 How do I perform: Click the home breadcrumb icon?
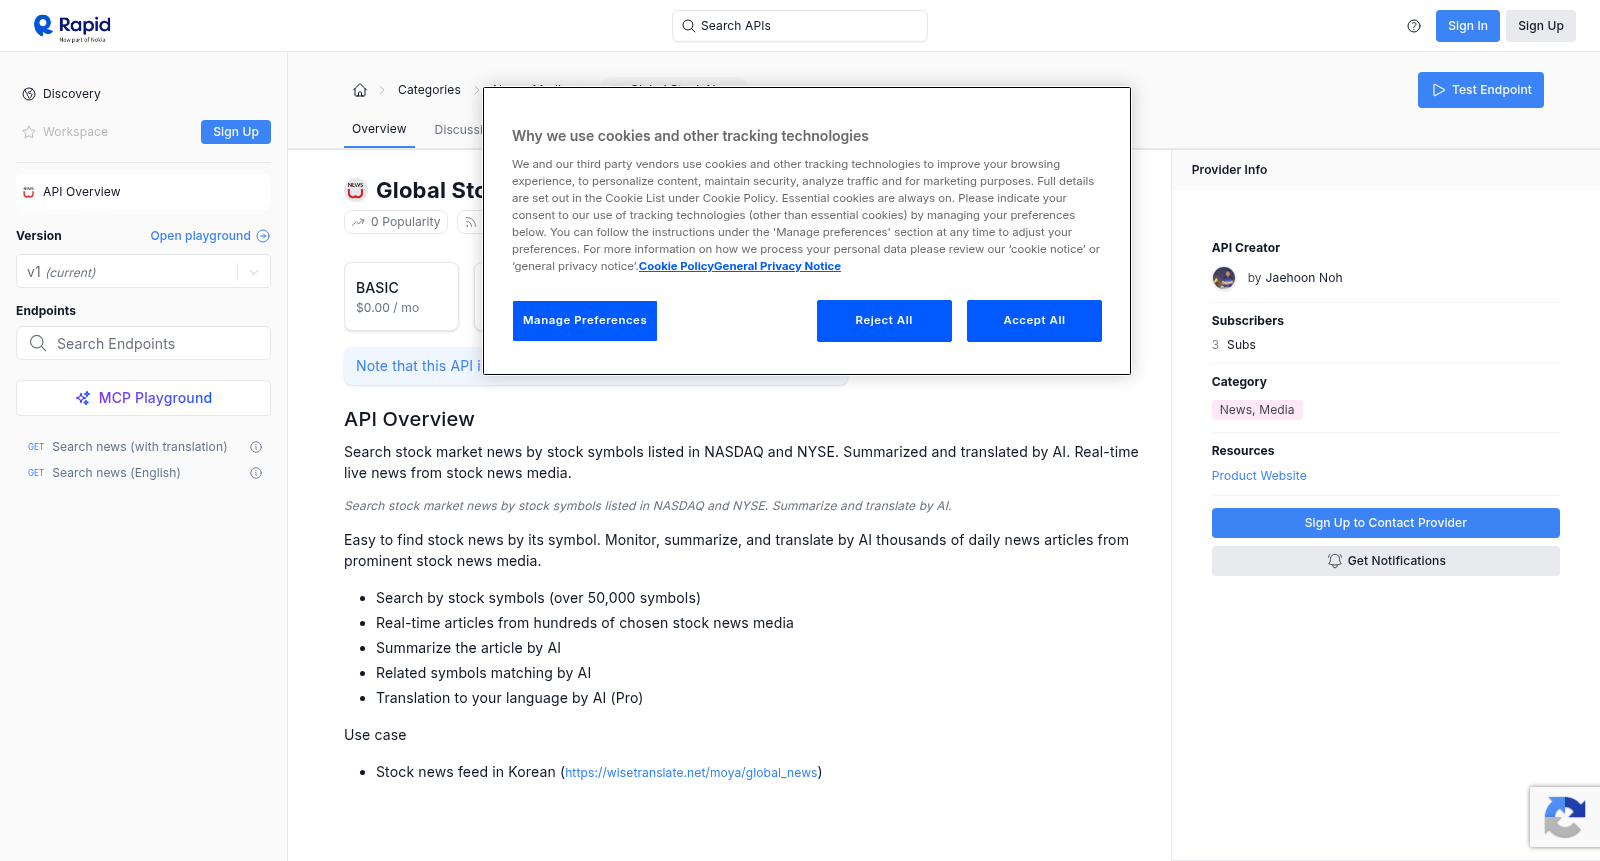tap(360, 90)
